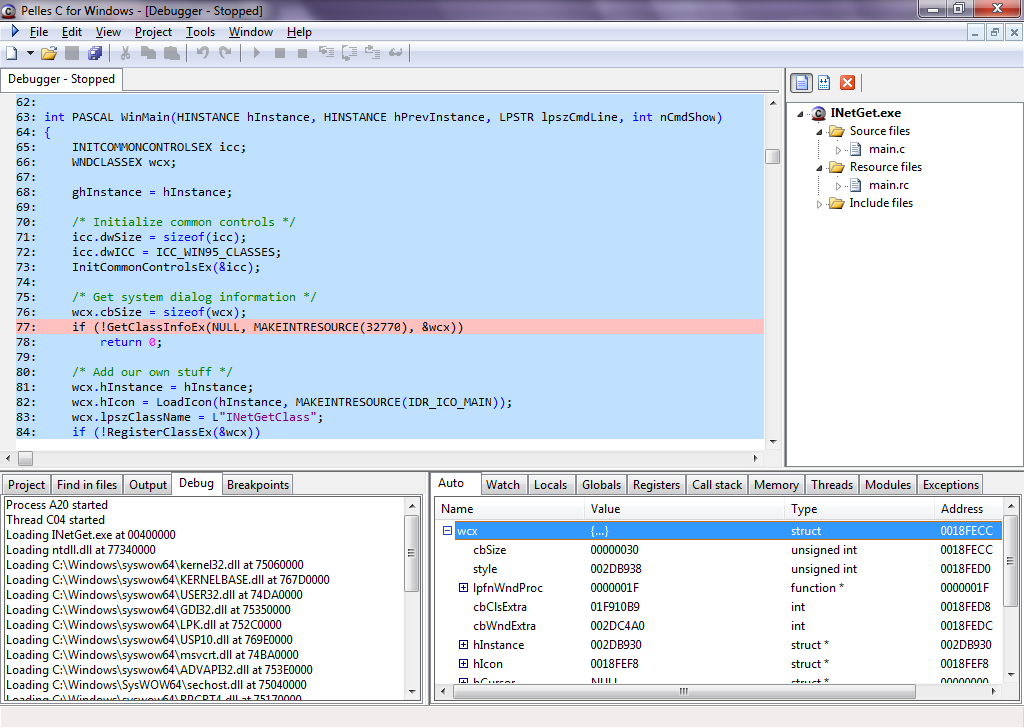
Task: Select main.rc in the project tree
Action: pyautogui.click(x=889, y=184)
